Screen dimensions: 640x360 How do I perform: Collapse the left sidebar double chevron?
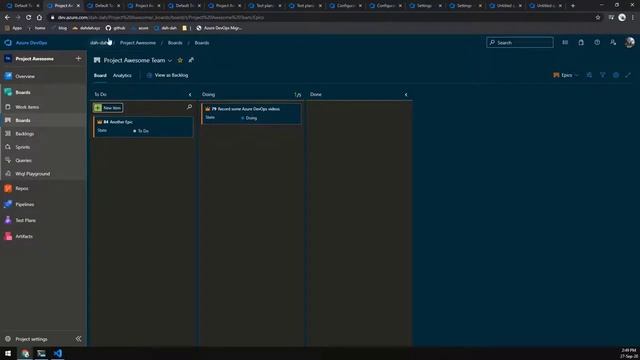coord(78,339)
